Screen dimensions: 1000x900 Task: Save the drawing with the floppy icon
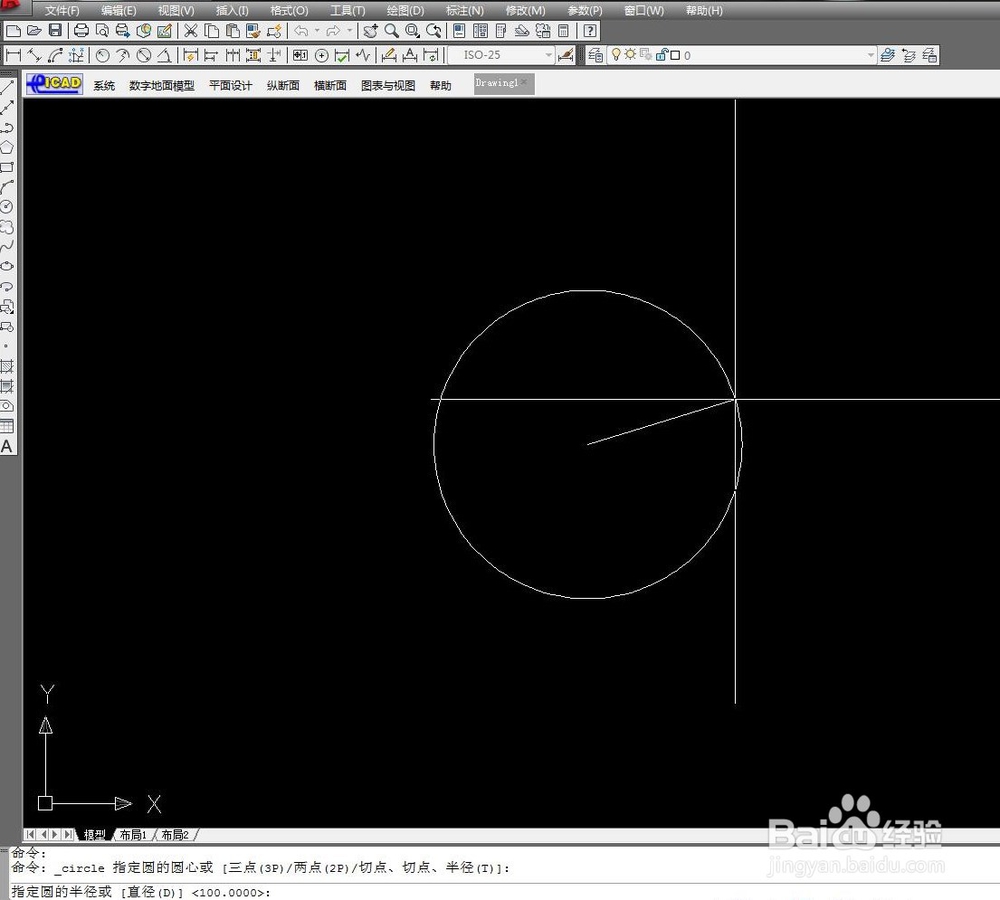55,31
